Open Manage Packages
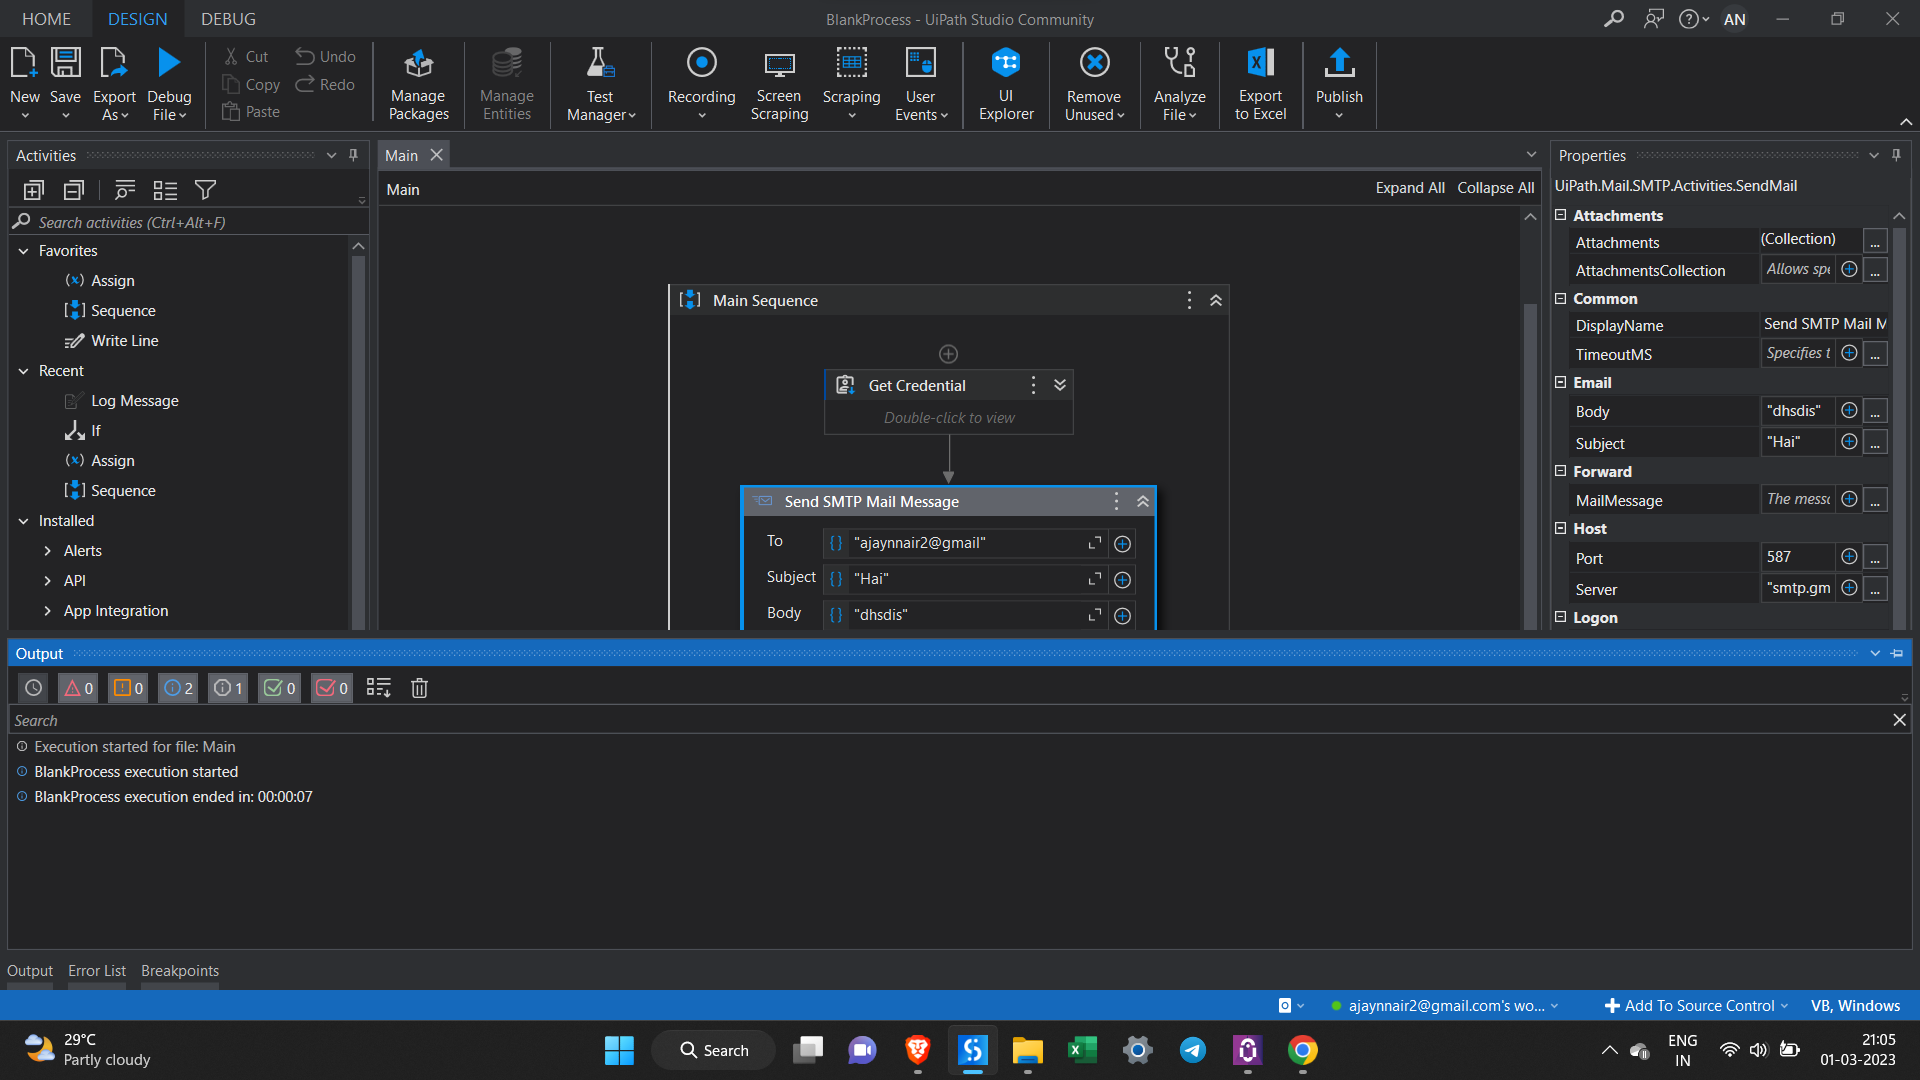This screenshot has width=1920, height=1080. click(418, 84)
